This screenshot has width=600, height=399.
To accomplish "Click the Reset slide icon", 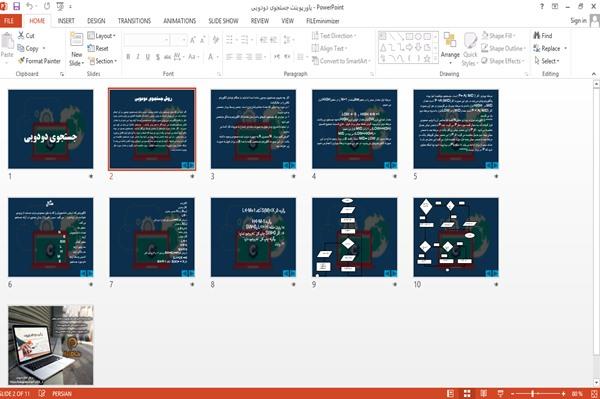I will point(91,48).
